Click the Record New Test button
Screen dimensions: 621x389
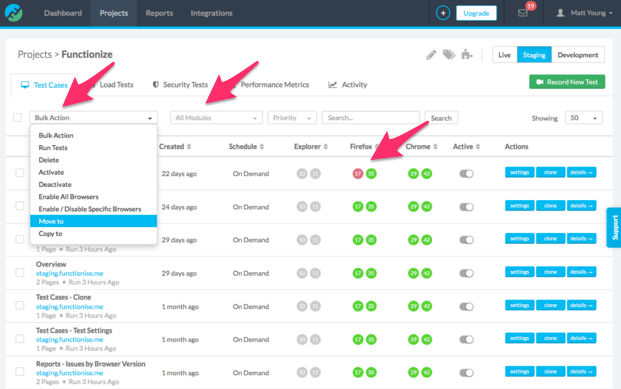(567, 82)
